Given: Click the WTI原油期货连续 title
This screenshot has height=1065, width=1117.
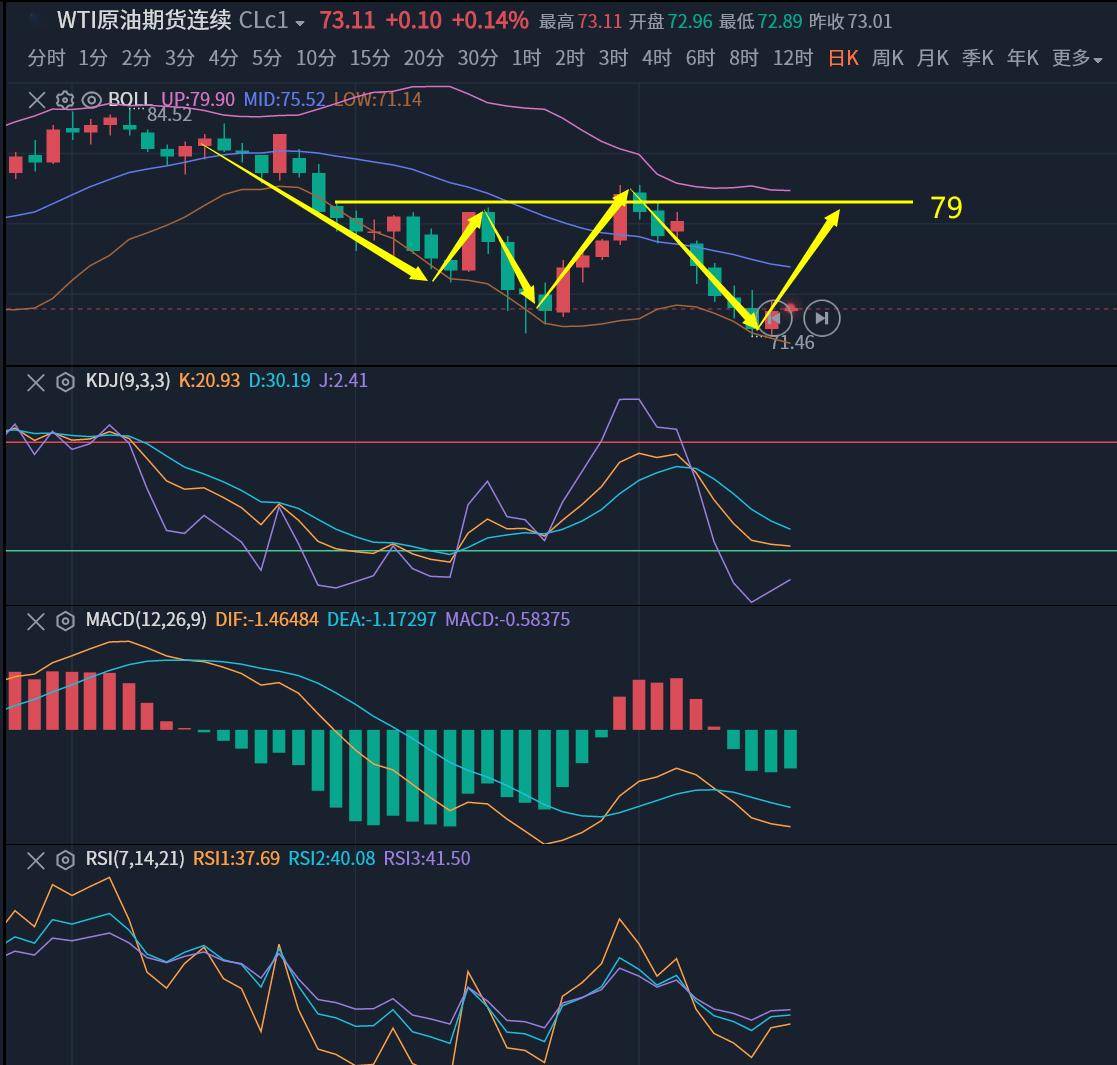Looking at the screenshot, I should 144,21.
